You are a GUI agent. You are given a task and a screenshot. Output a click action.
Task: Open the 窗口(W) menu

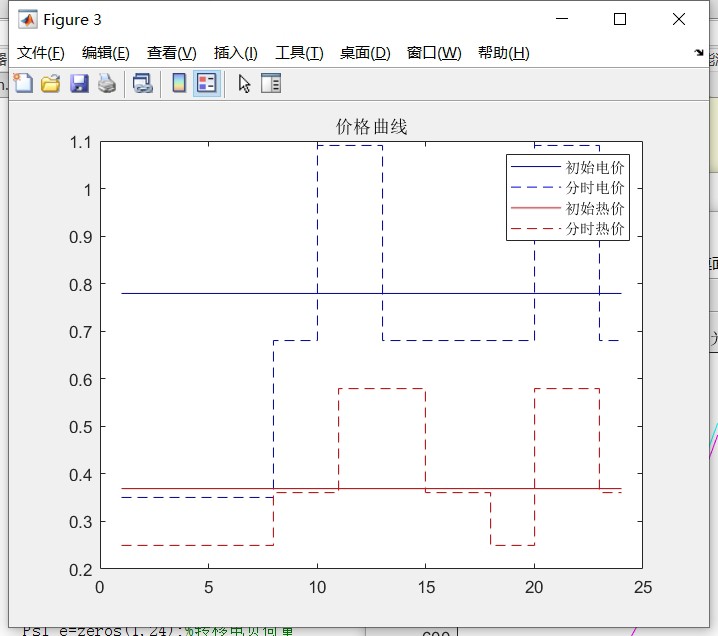pos(434,53)
